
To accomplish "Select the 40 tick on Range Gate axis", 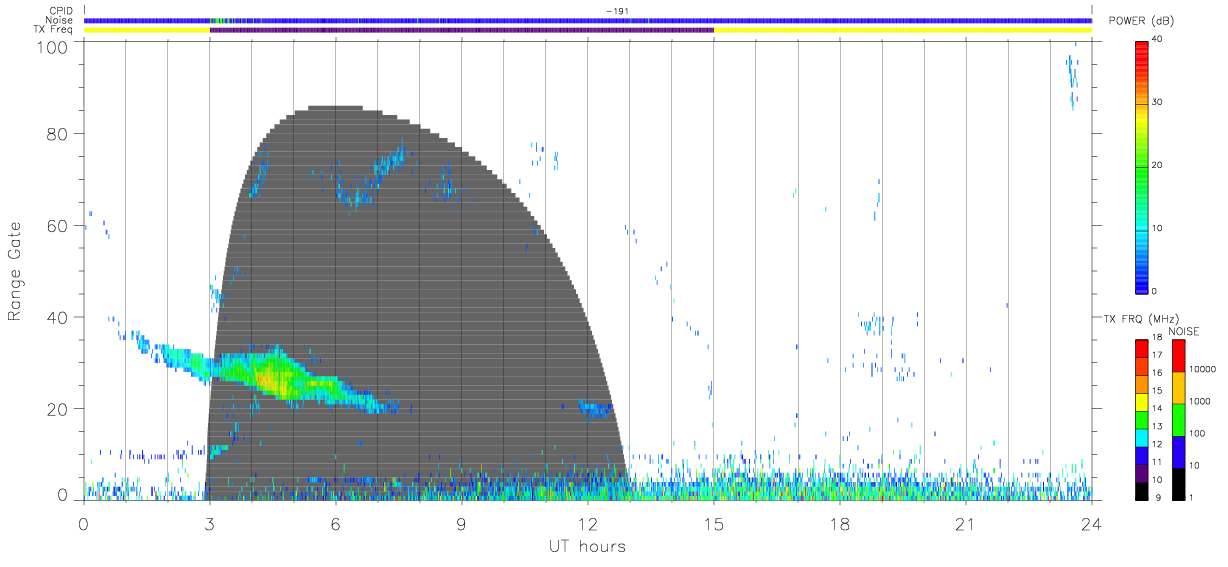I will click(x=59, y=318).
